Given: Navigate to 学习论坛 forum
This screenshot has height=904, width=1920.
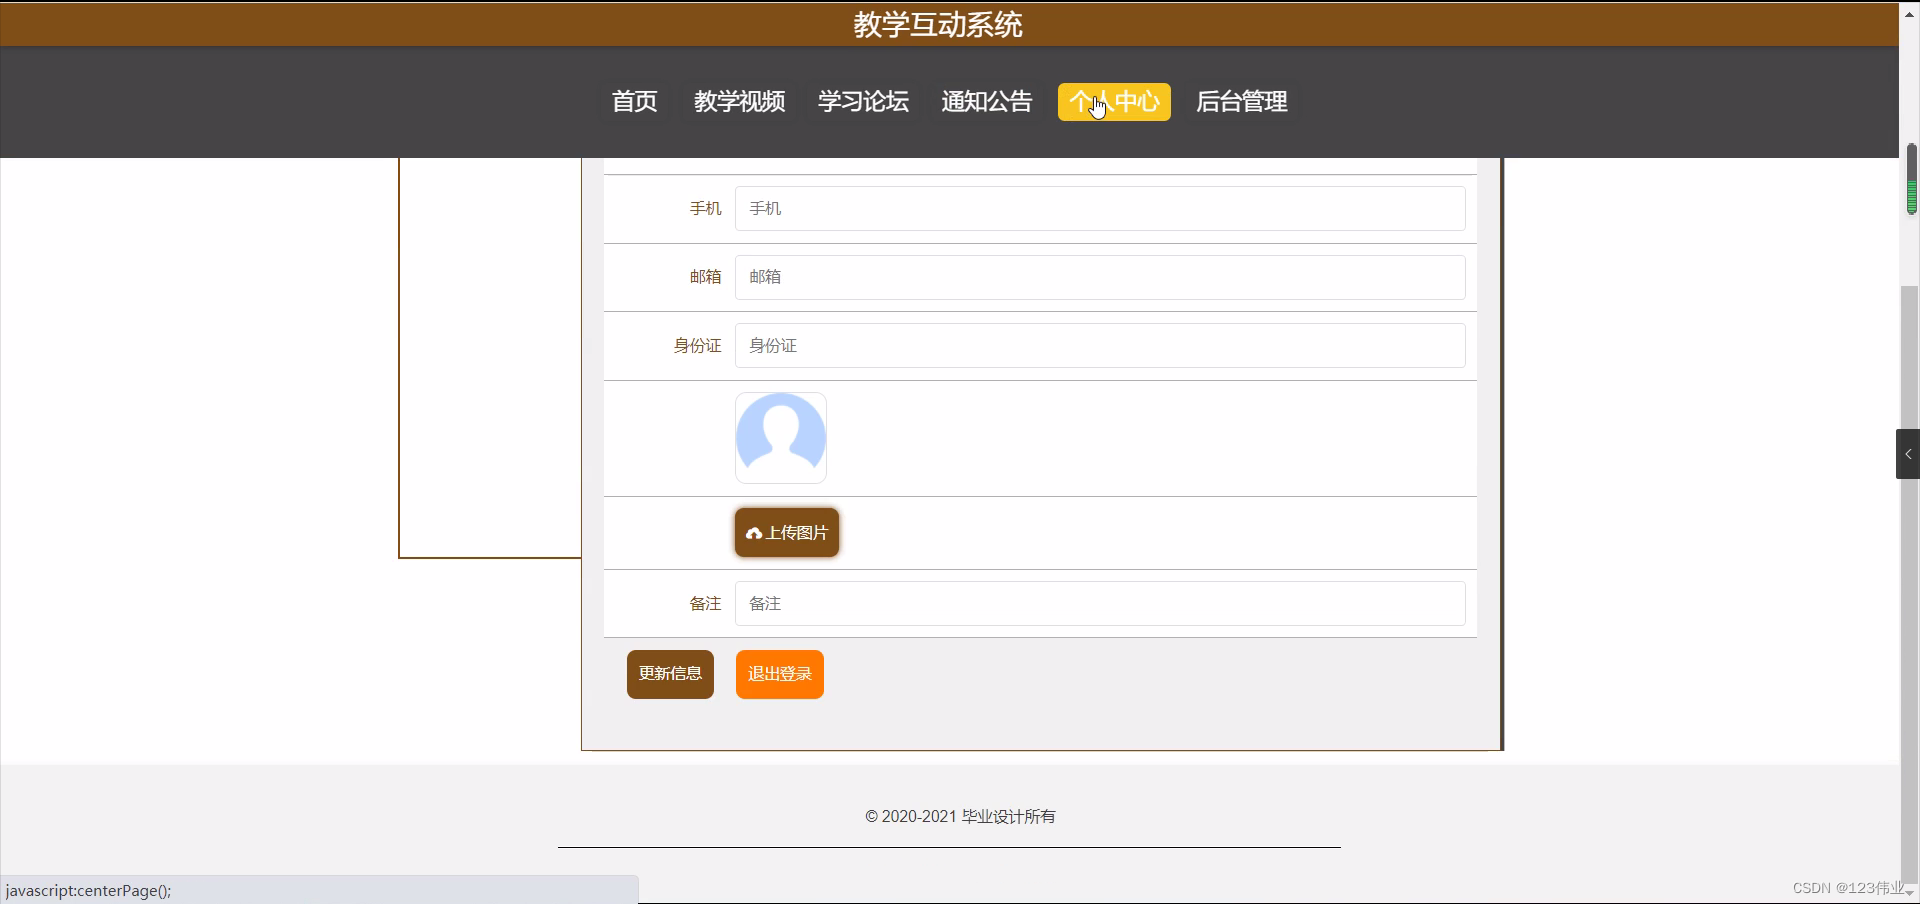Looking at the screenshot, I should pos(863,101).
